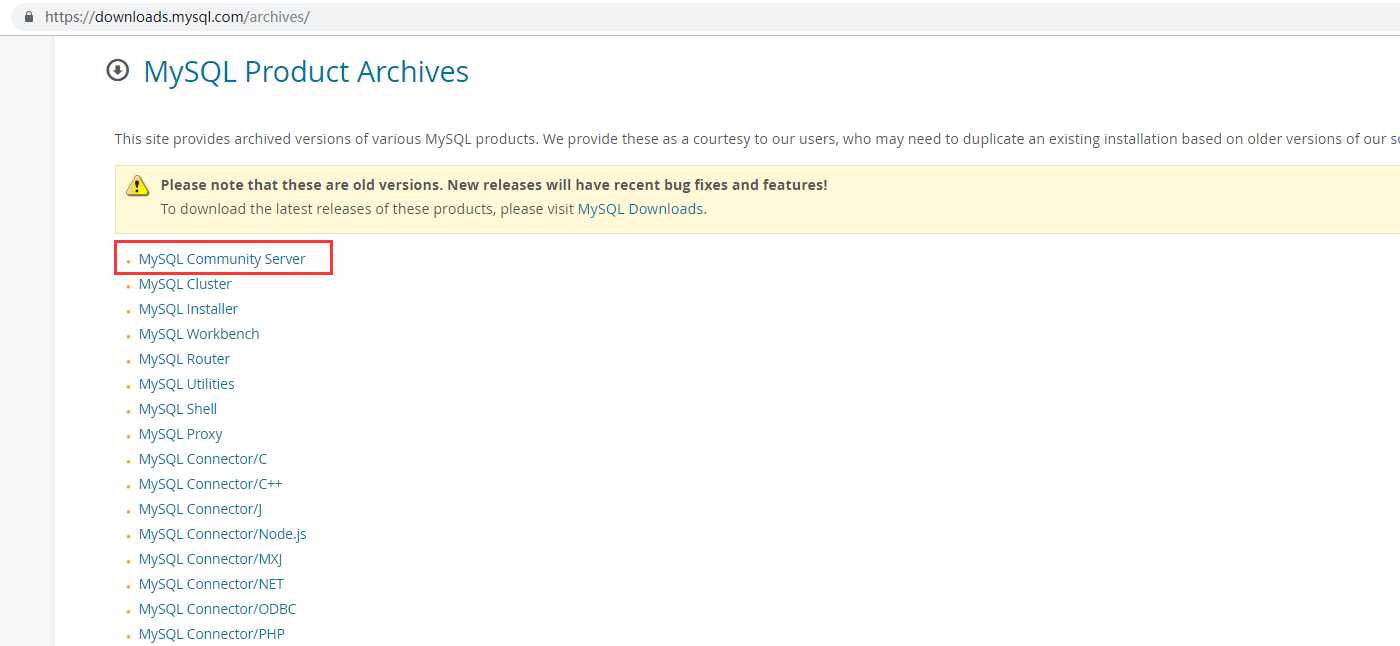This screenshot has height=646, width=1400.
Task: Open MySQL Connector/PHP archives
Action: 212,634
